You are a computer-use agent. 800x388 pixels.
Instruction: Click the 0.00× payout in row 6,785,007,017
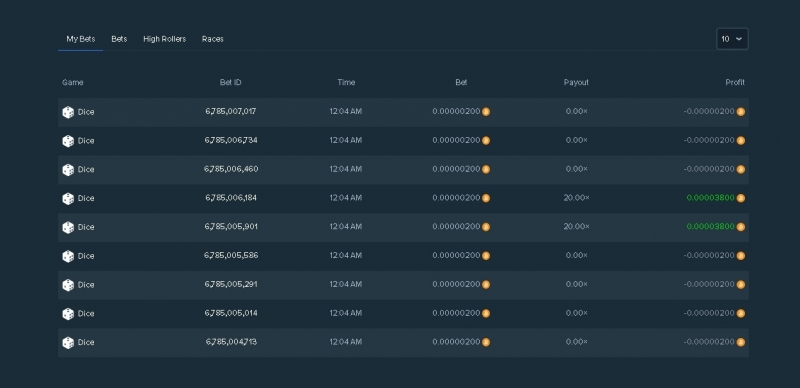click(x=577, y=111)
